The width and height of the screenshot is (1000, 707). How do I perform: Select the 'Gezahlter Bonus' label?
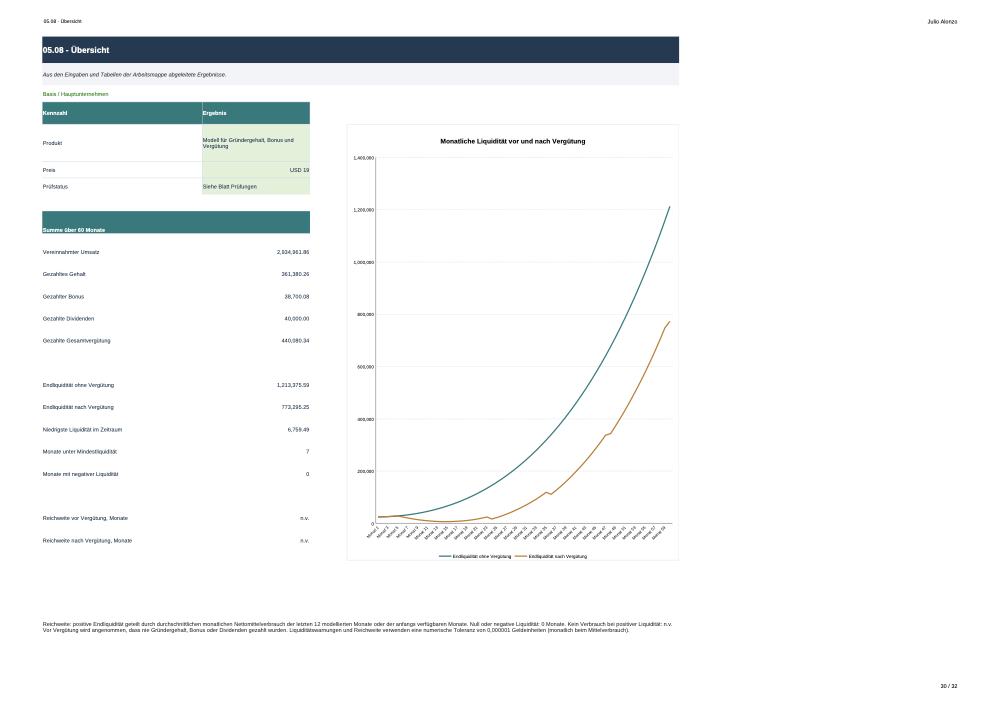(x=63, y=296)
